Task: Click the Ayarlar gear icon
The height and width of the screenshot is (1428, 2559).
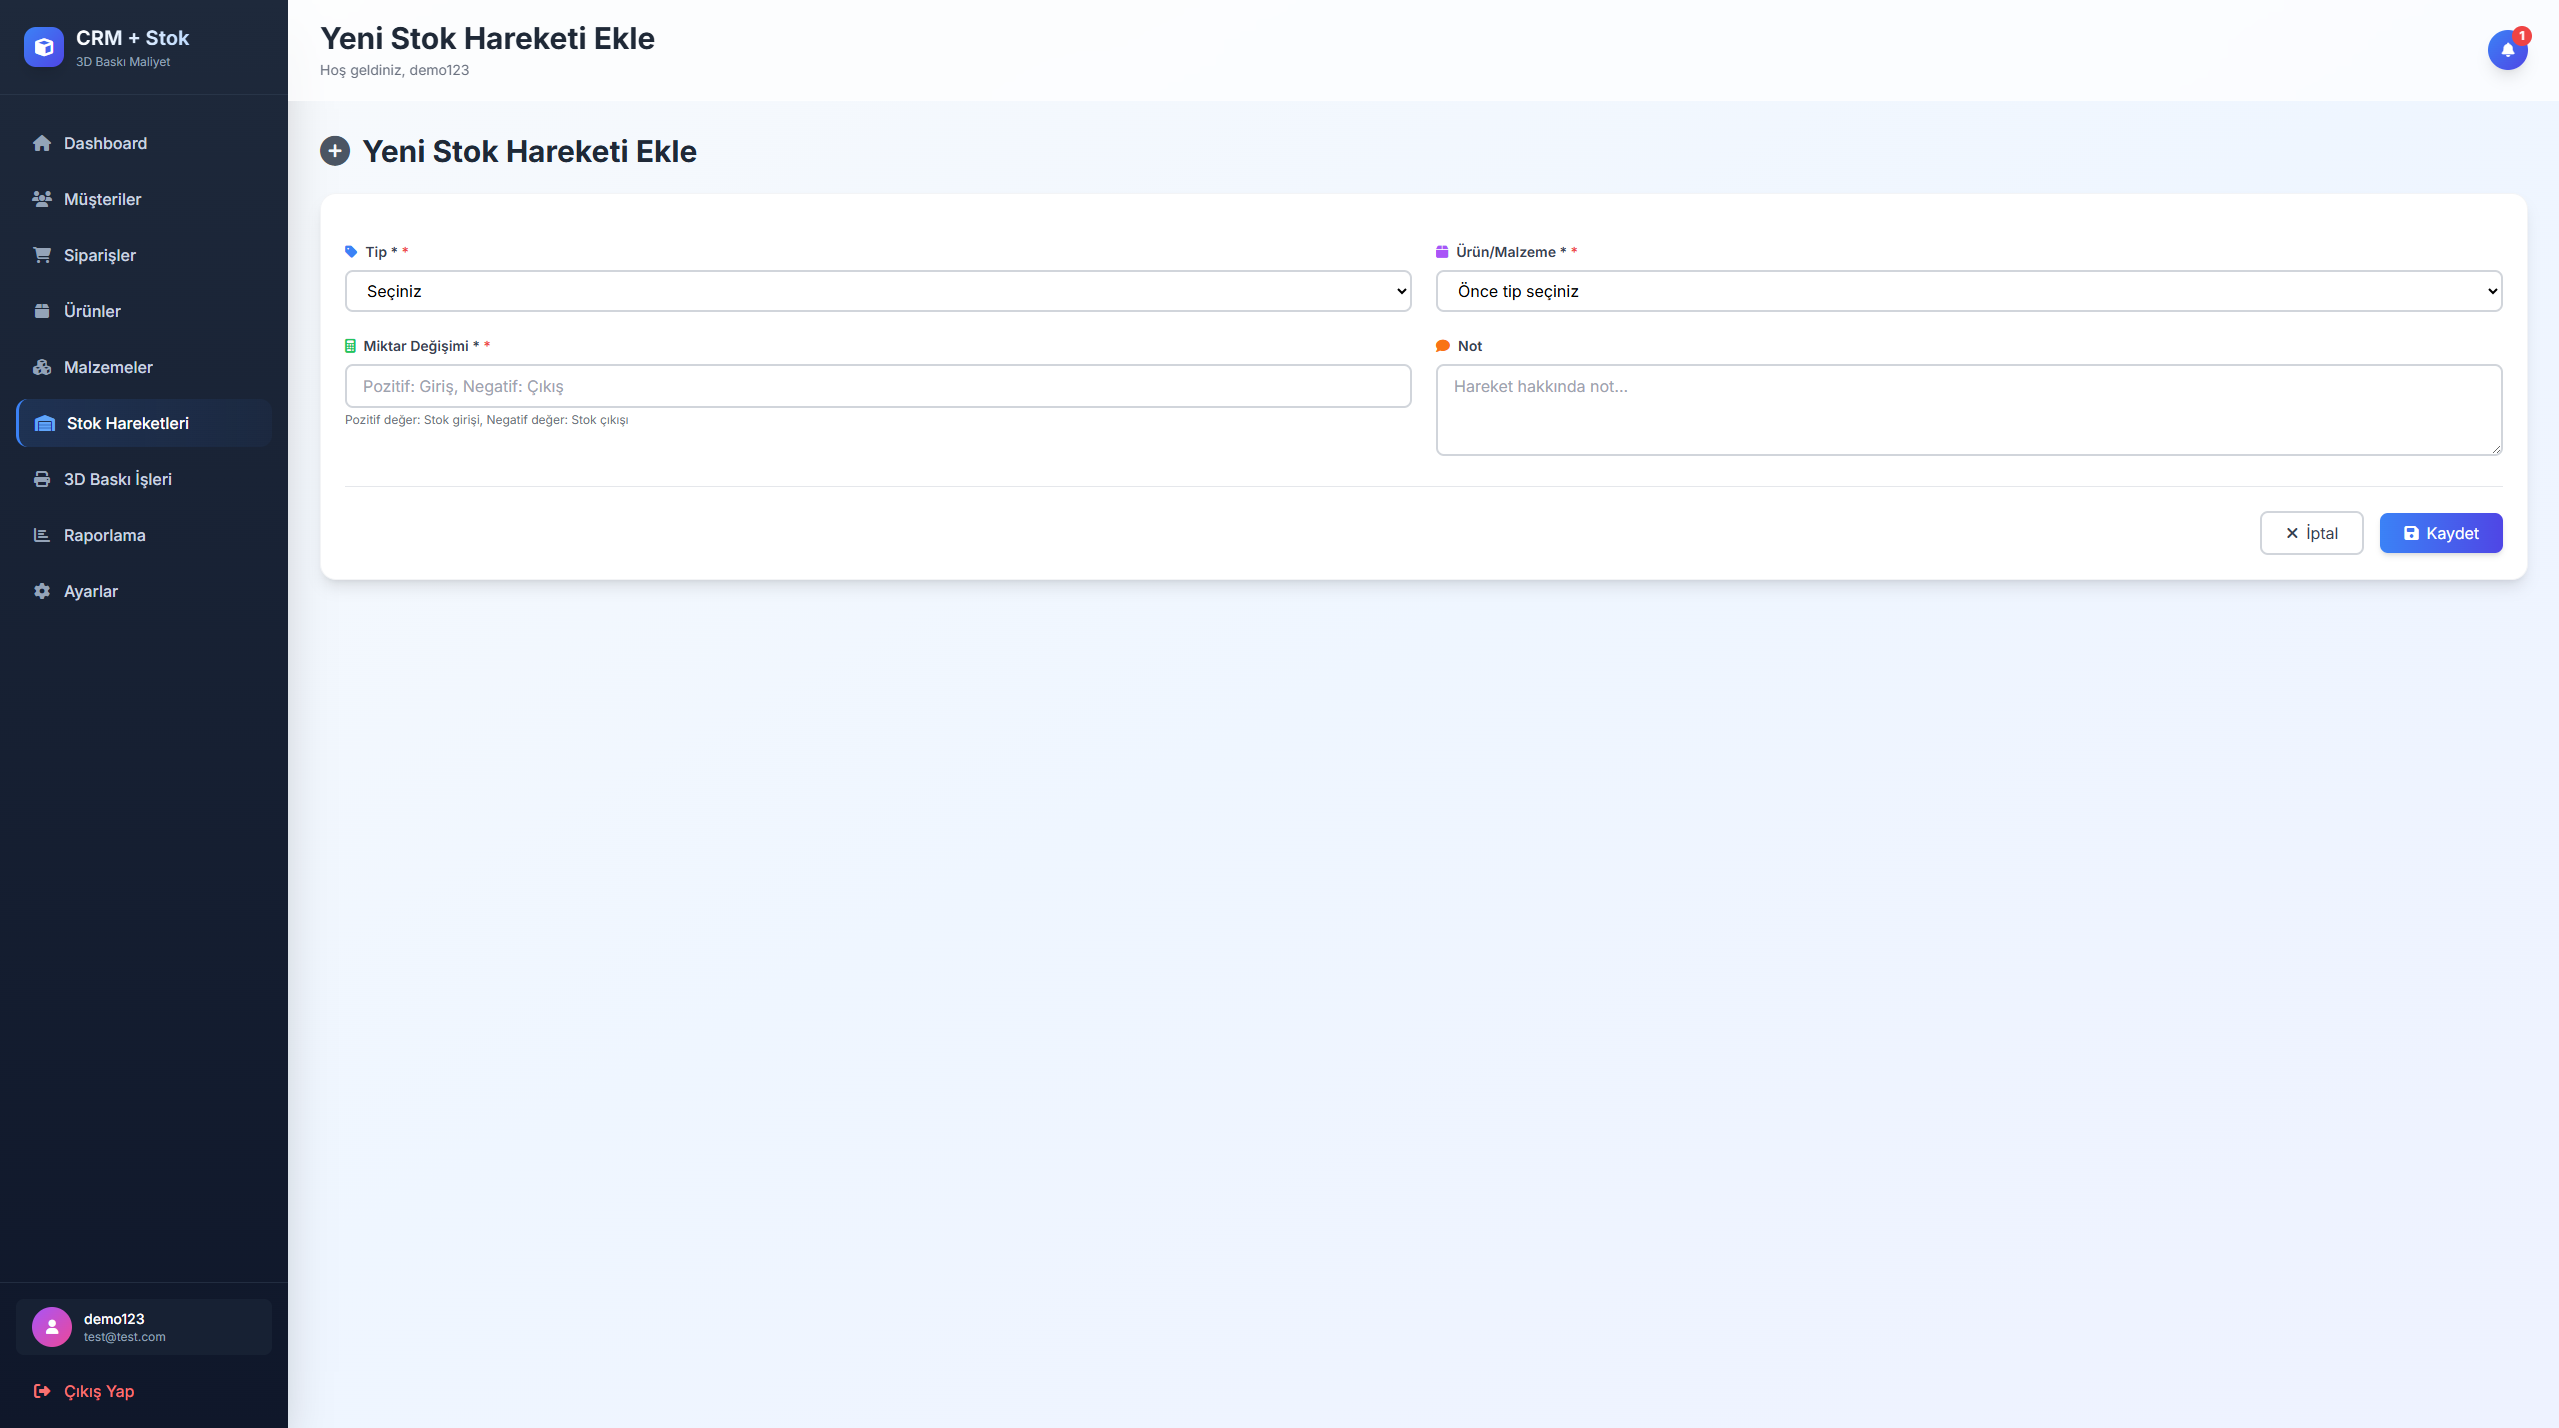Action: (42, 591)
